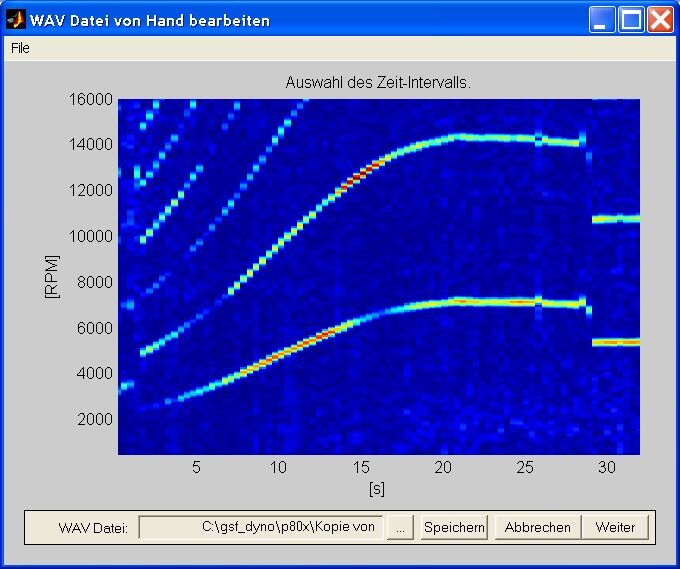Click the Speichern button
The height and width of the screenshot is (569, 680).
pyautogui.click(x=453, y=527)
